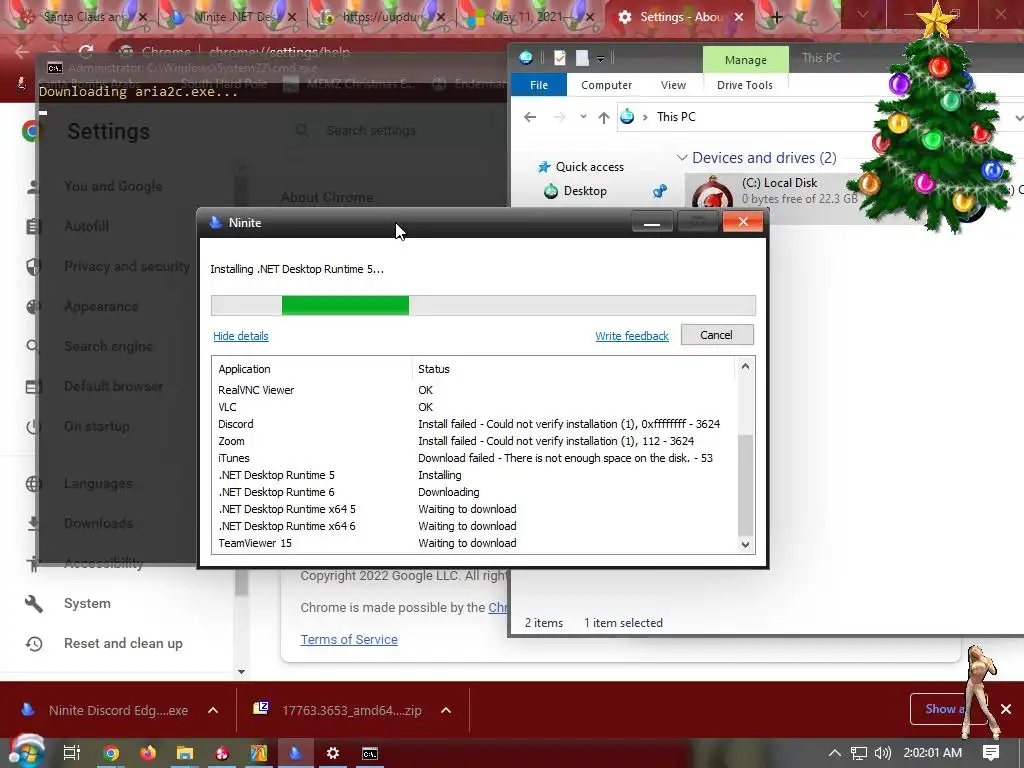Open network status tray icon
Screen dimensions: 1024x768
click(859, 753)
